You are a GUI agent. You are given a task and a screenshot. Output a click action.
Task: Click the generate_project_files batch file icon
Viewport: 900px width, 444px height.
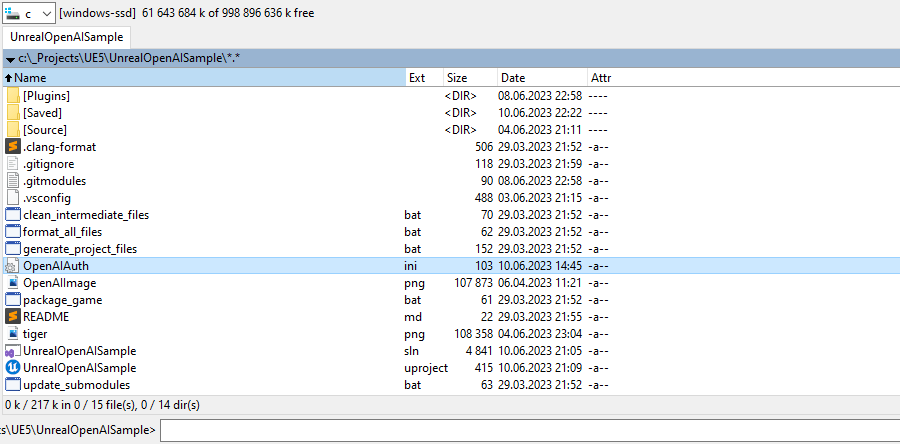[13, 249]
